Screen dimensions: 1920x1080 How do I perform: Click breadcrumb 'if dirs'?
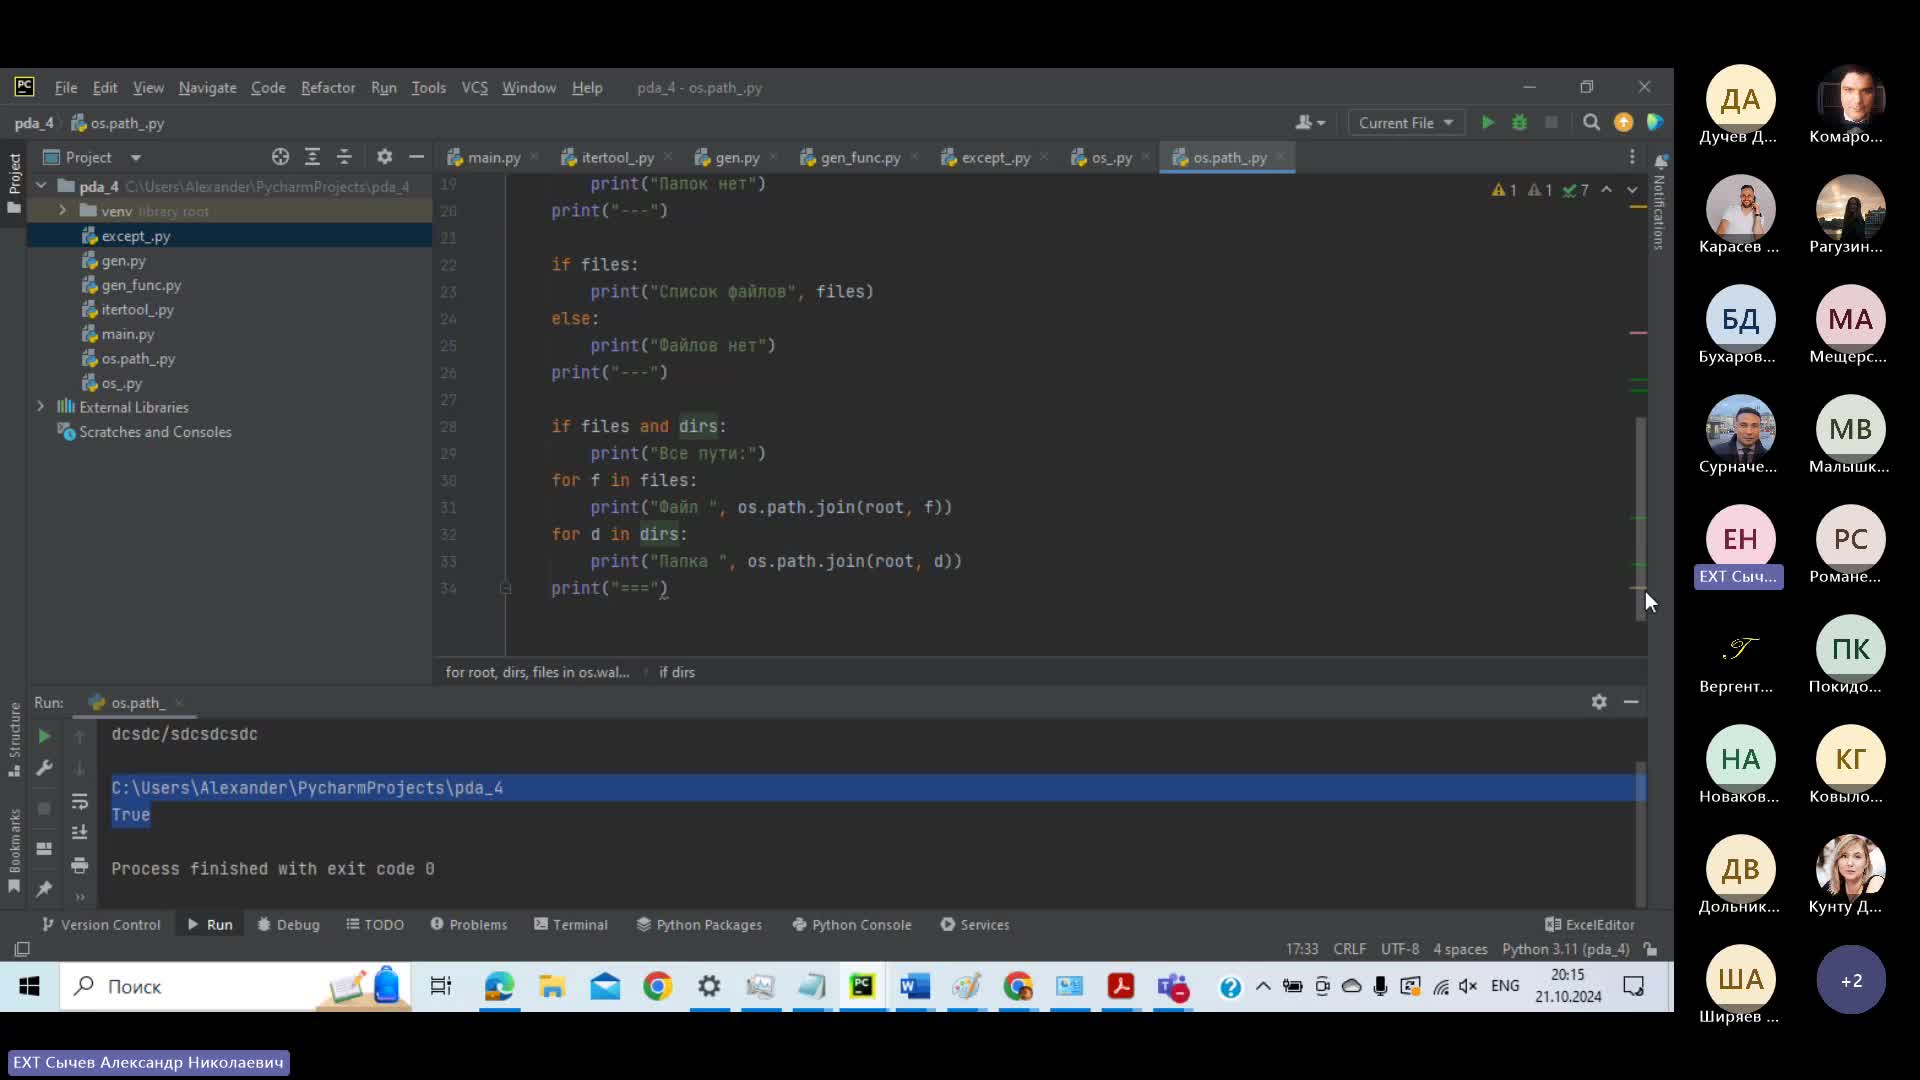[x=677, y=672]
